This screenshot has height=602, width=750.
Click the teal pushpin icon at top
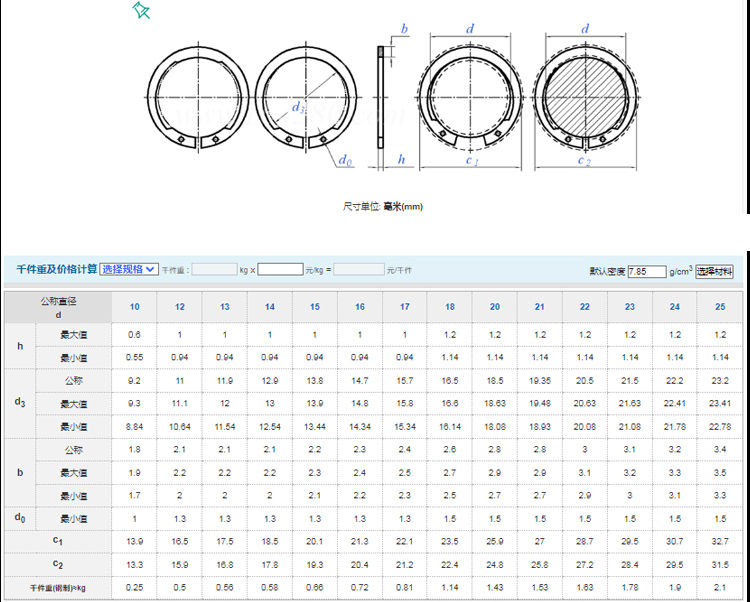click(x=142, y=10)
